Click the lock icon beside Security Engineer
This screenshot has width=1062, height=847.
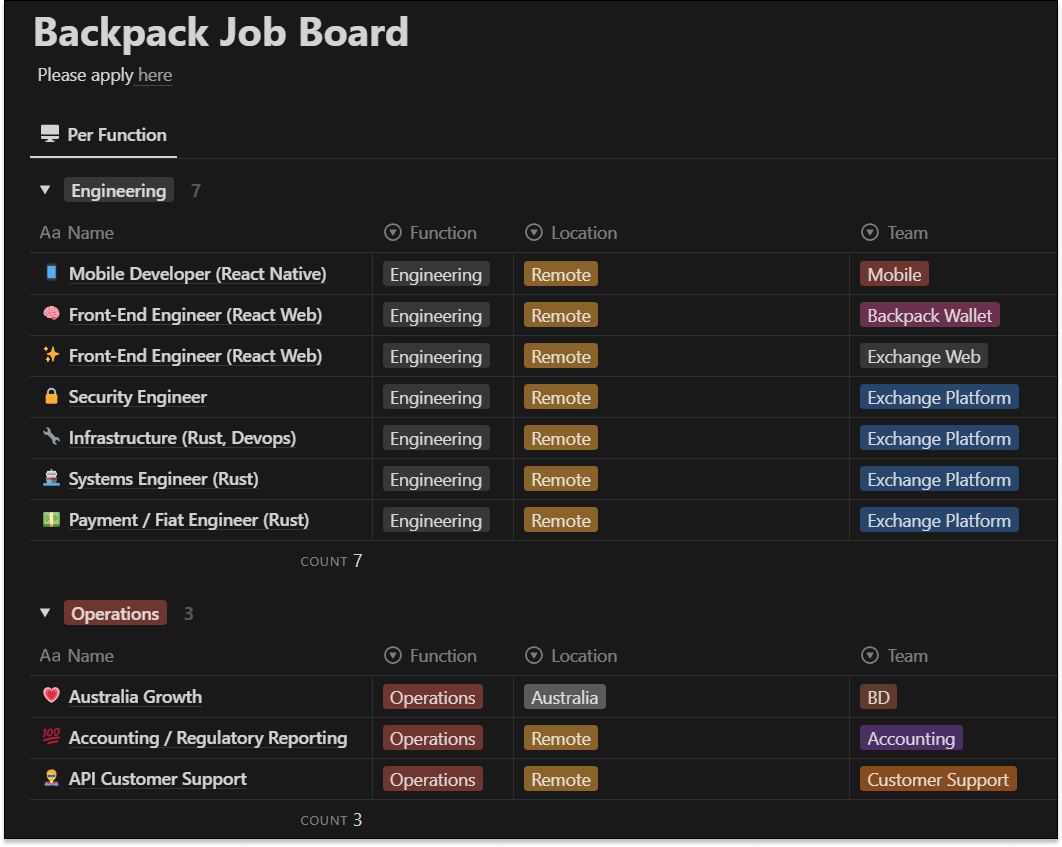click(x=51, y=396)
